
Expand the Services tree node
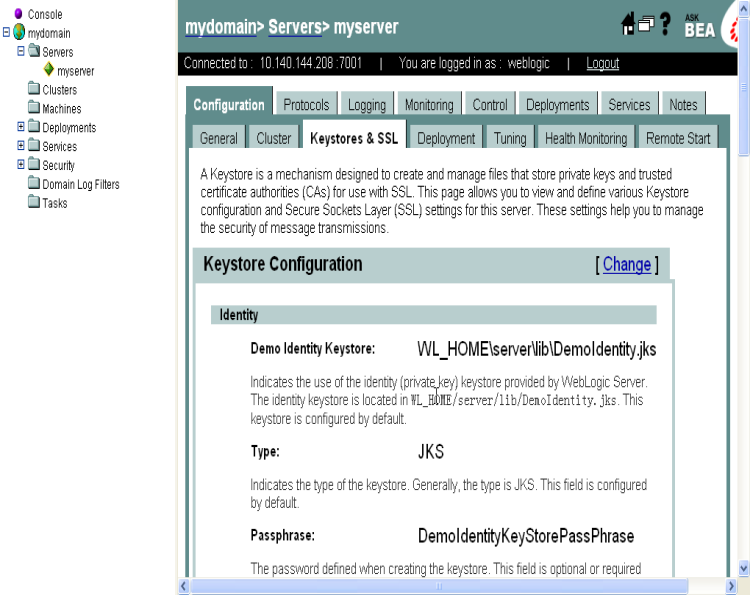pyautogui.click(x=21, y=146)
